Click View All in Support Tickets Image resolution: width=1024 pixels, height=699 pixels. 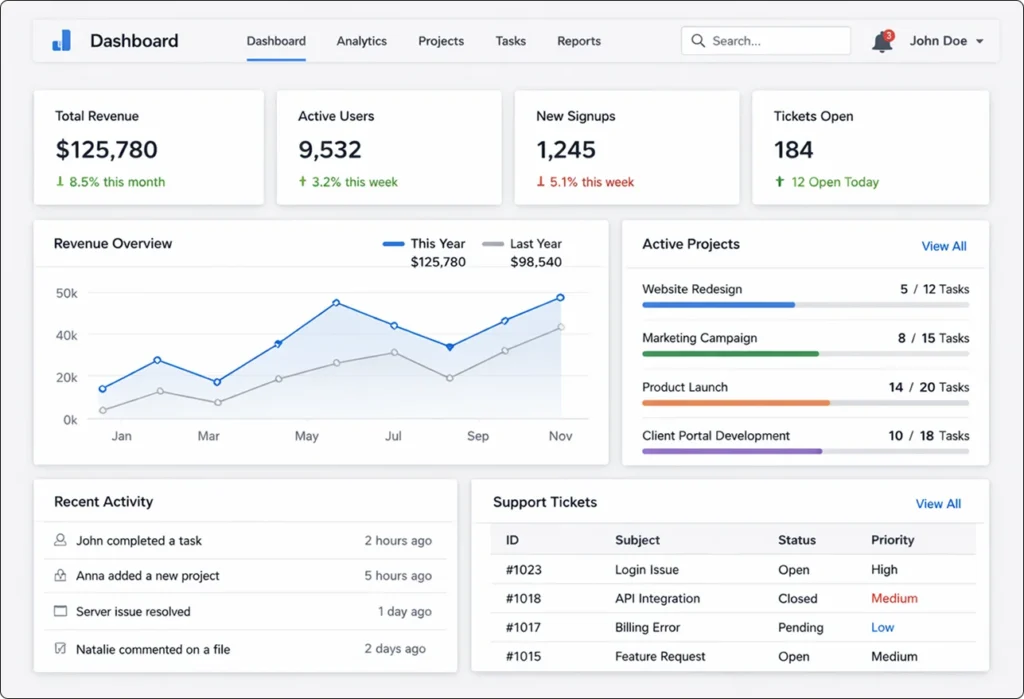937,504
